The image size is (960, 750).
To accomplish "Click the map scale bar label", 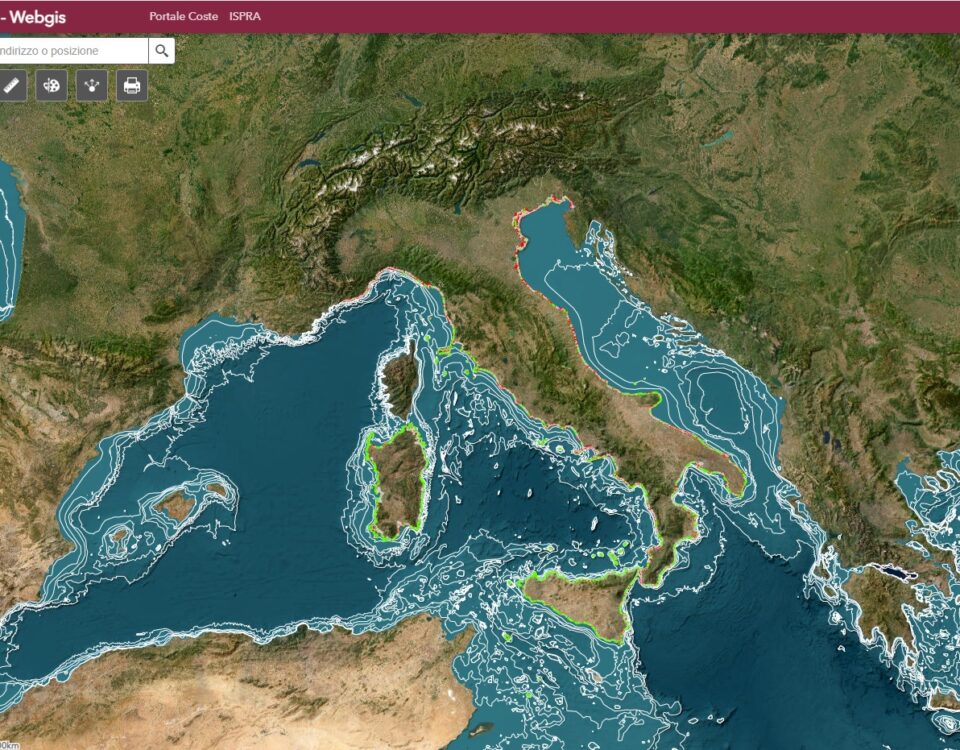I will click(x=10, y=744).
